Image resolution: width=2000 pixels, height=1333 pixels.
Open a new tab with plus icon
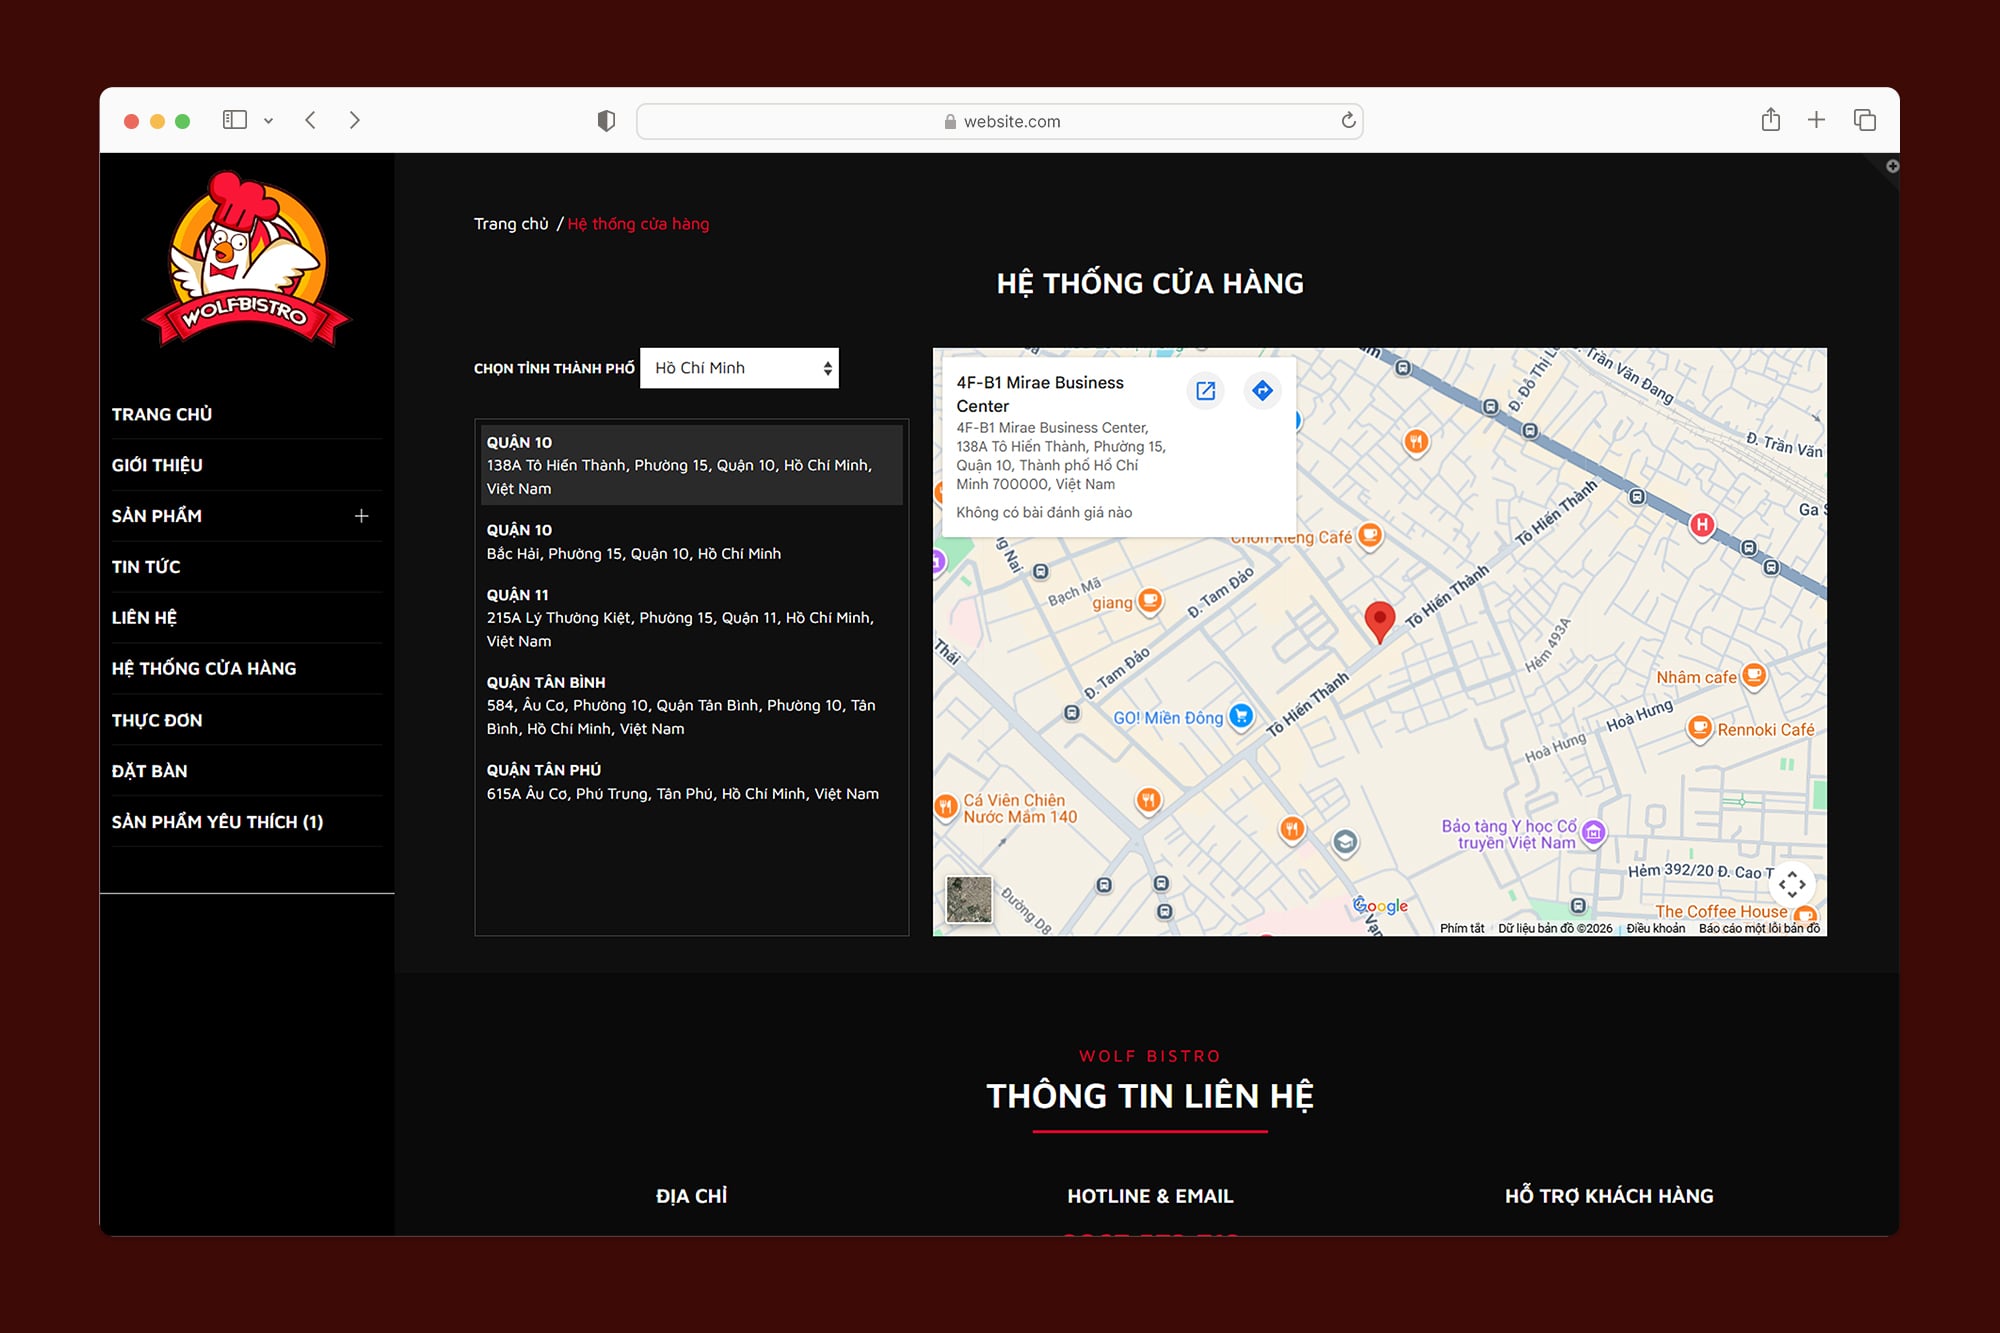point(1816,120)
